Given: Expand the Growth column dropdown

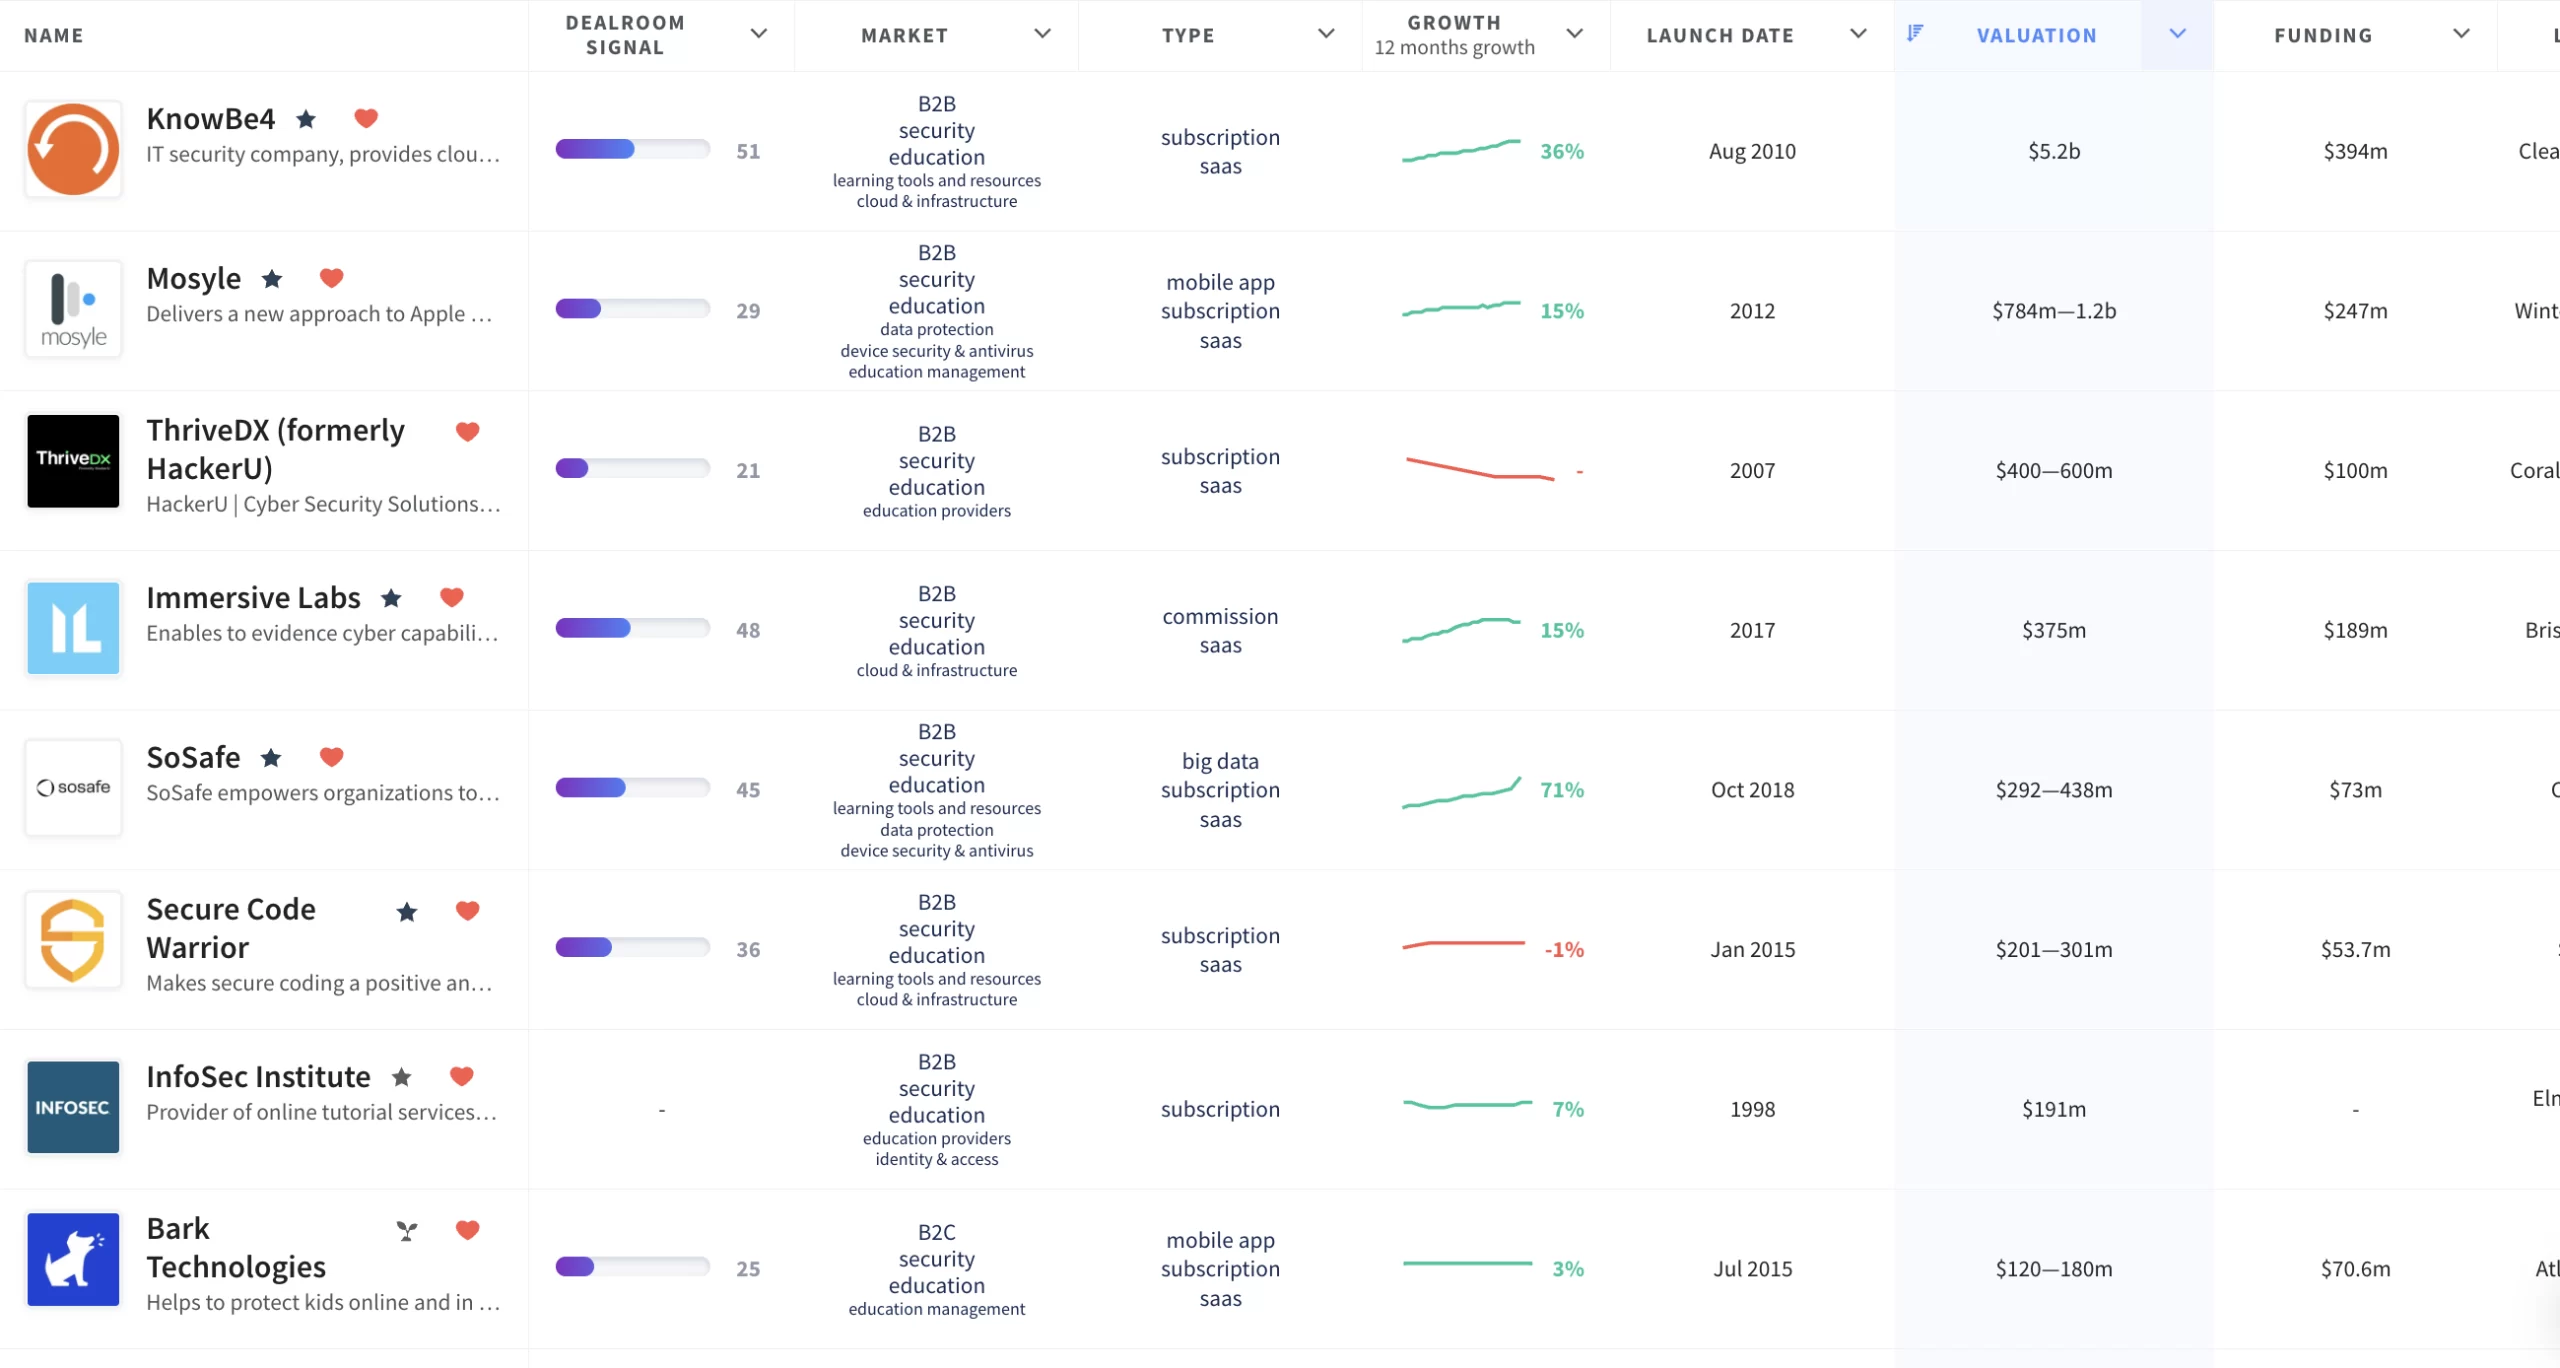Looking at the screenshot, I should (x=1574, y=34).
